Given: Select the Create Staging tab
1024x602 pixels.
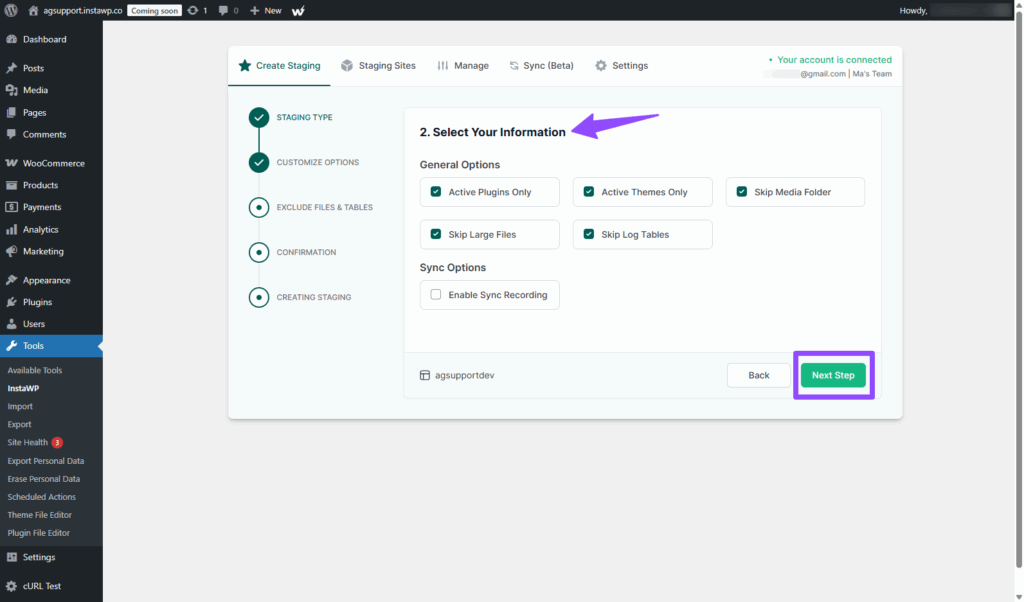Looking at the screenshot, I should [279, 65].
